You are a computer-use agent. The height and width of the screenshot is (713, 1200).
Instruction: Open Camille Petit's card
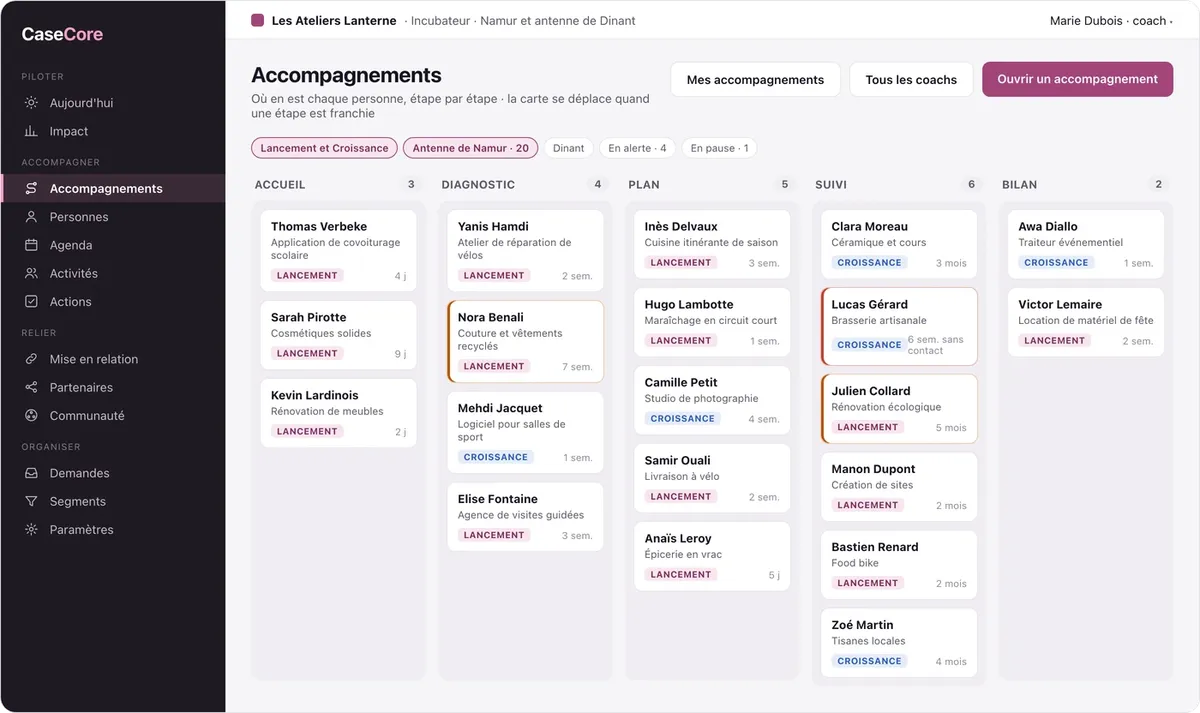[x=712, y=400]
